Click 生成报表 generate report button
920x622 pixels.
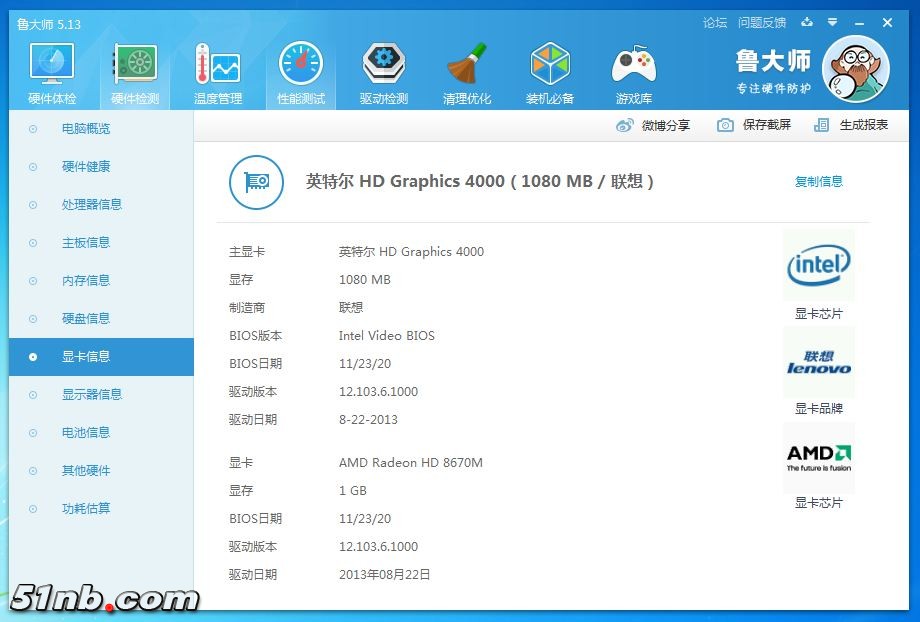click(x=852, y=125)
